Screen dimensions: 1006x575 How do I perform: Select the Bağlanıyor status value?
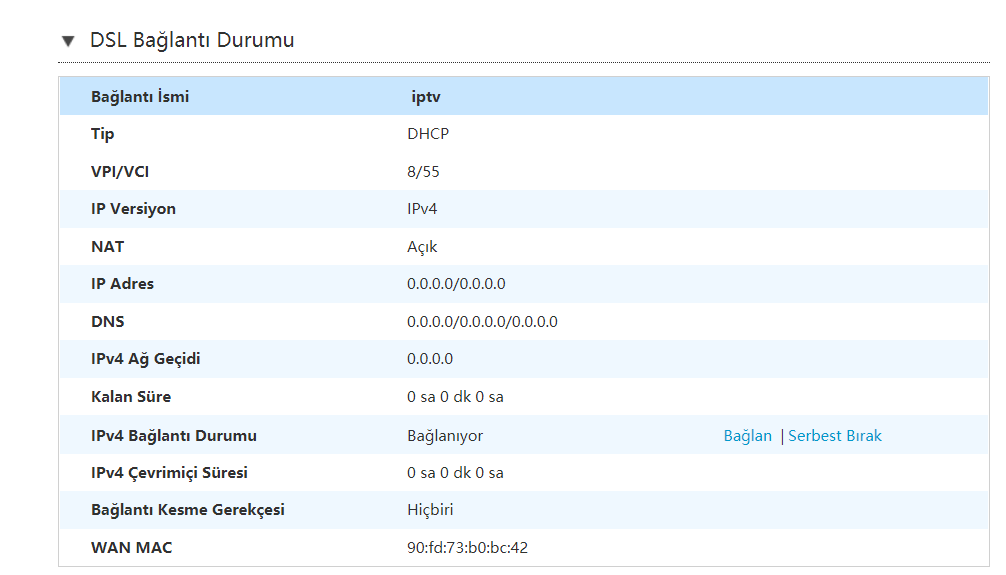pos(445,436)
